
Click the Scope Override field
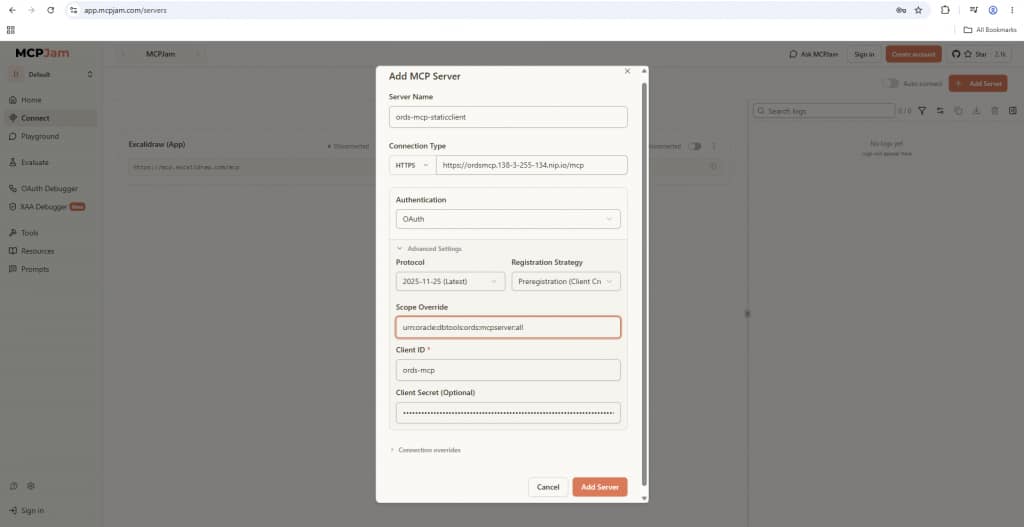[508, 327]
